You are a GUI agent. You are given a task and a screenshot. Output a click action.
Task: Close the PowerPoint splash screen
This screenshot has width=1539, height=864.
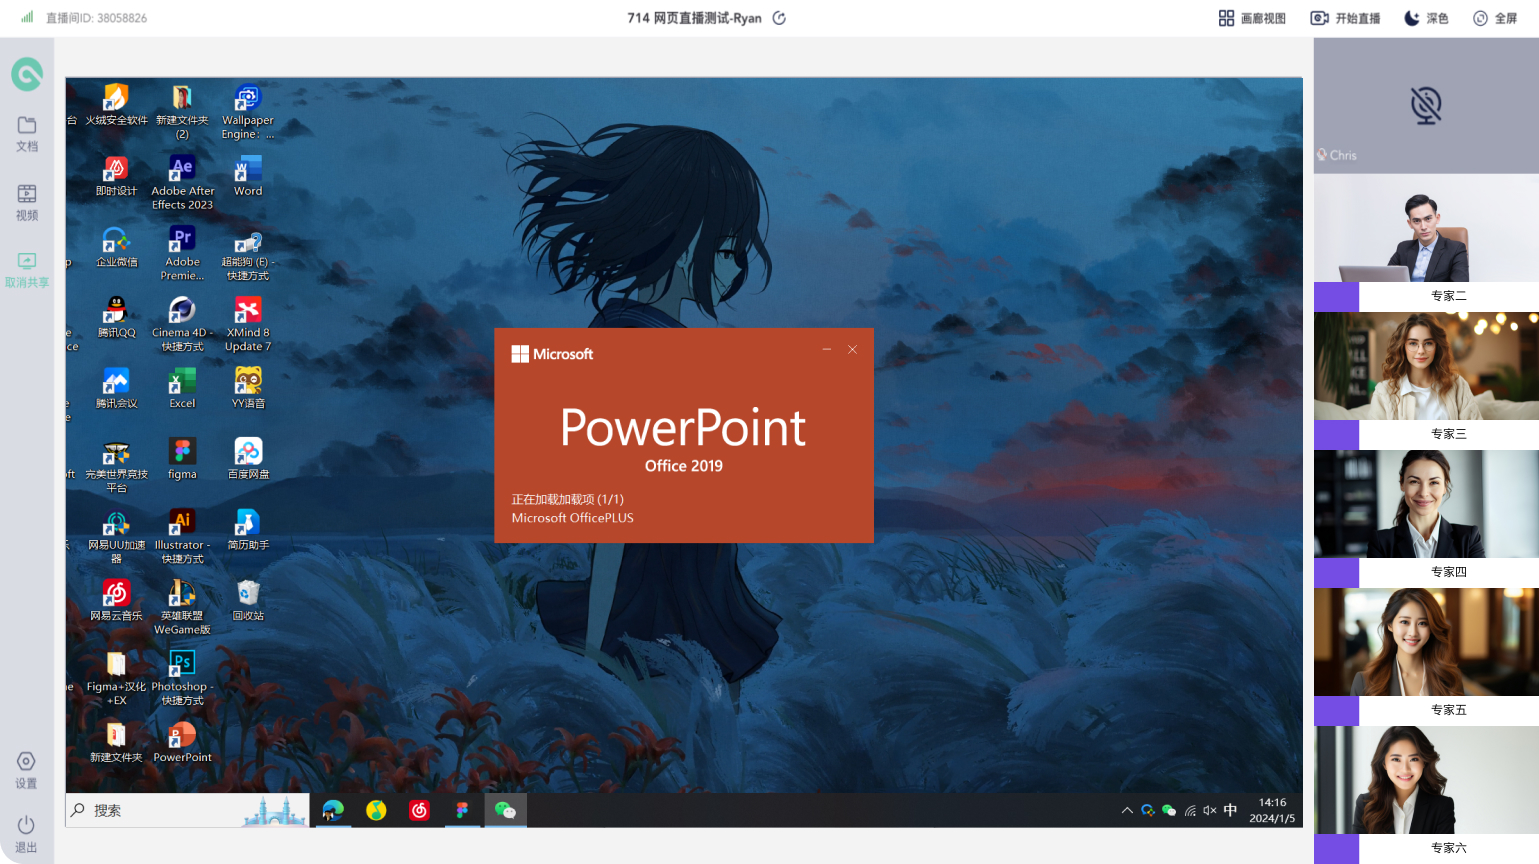(852, 349)
